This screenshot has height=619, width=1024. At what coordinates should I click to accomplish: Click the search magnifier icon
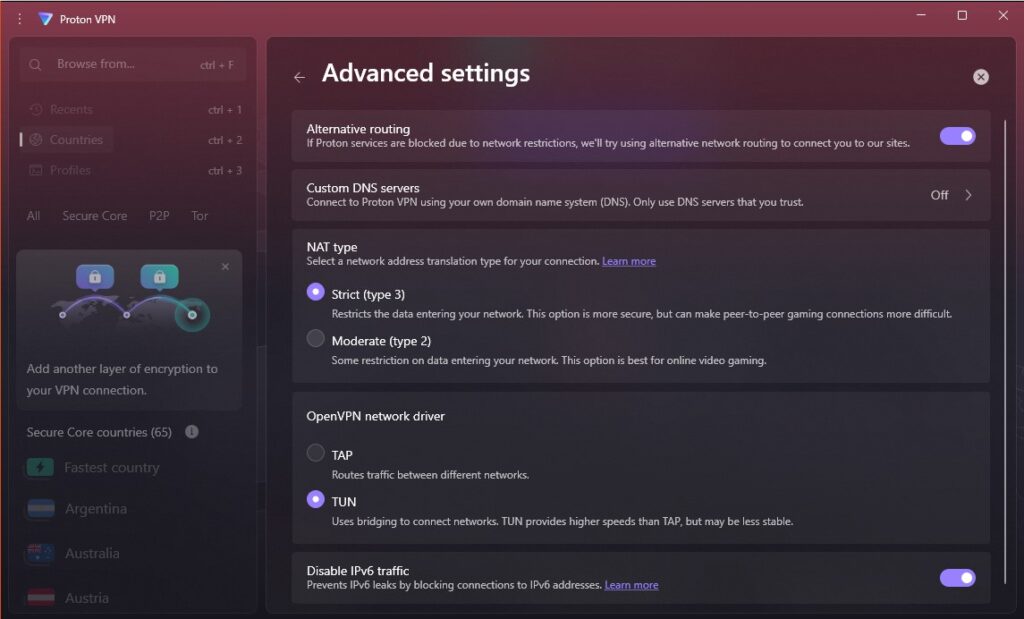[35, 65]
